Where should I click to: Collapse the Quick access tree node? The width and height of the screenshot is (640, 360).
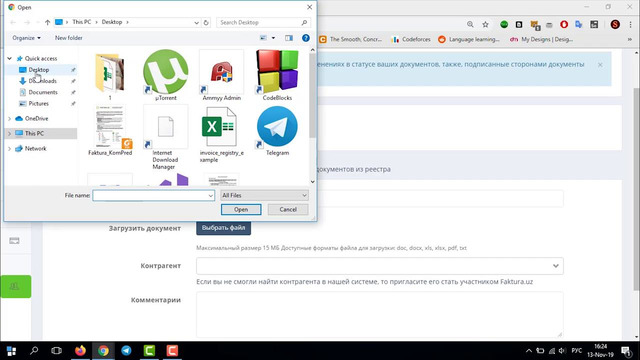pos(9,59)
